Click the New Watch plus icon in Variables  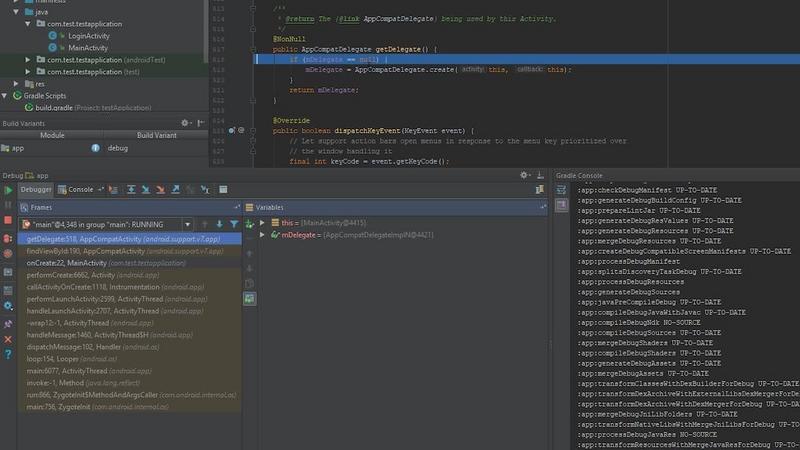point(249,223)
